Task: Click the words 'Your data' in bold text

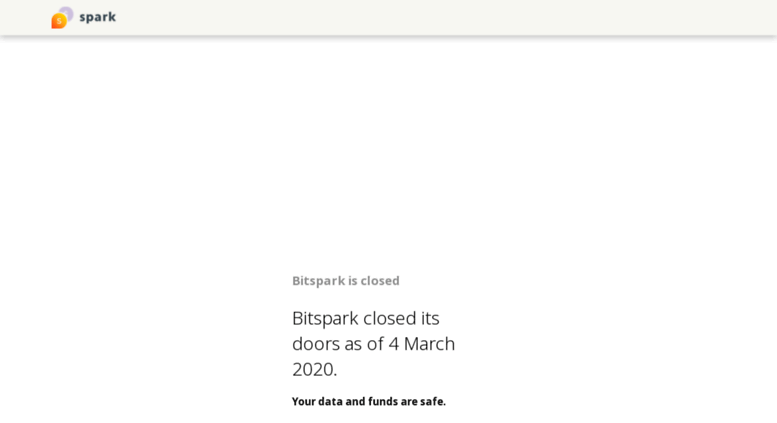Action: (x=317, y=402)
